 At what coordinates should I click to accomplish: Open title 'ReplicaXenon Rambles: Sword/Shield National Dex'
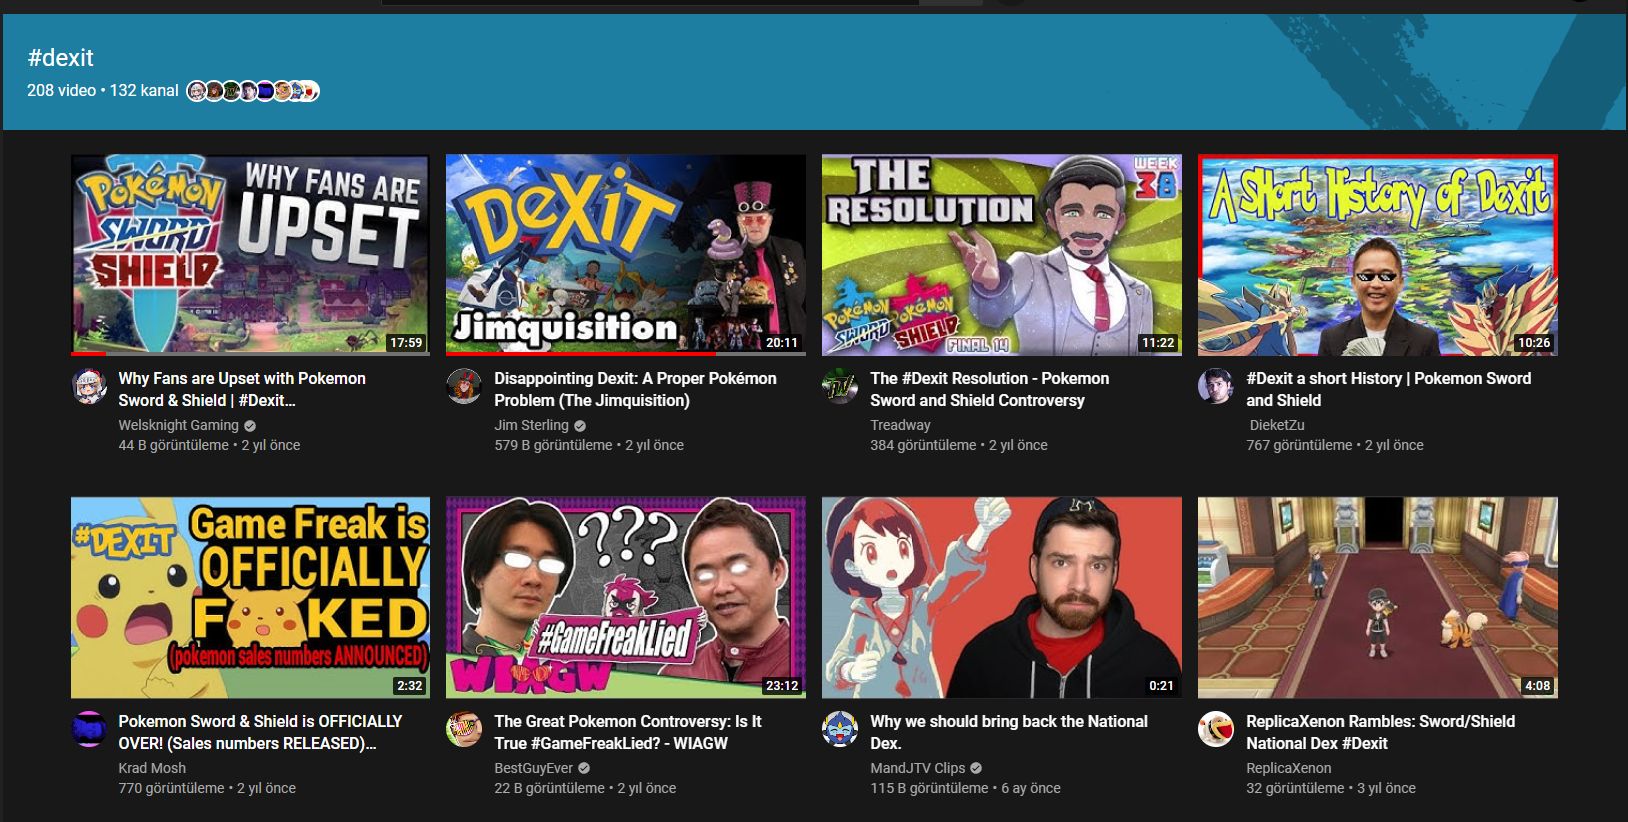pos(1380,732)
